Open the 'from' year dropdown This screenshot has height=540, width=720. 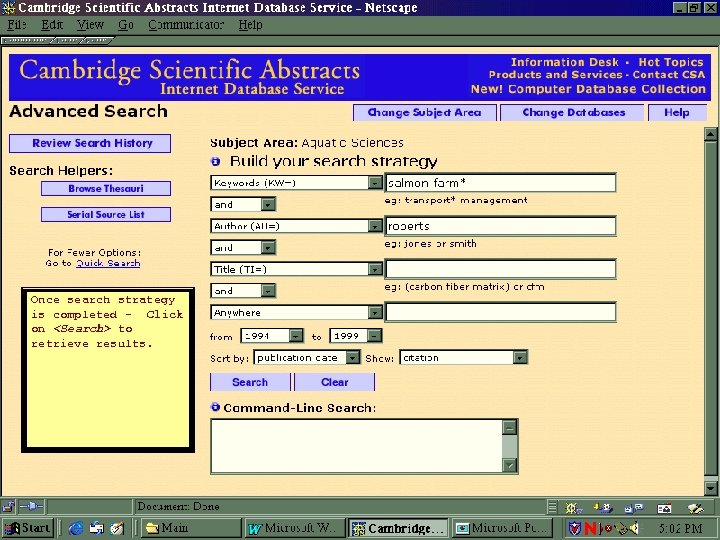(296, 336)
